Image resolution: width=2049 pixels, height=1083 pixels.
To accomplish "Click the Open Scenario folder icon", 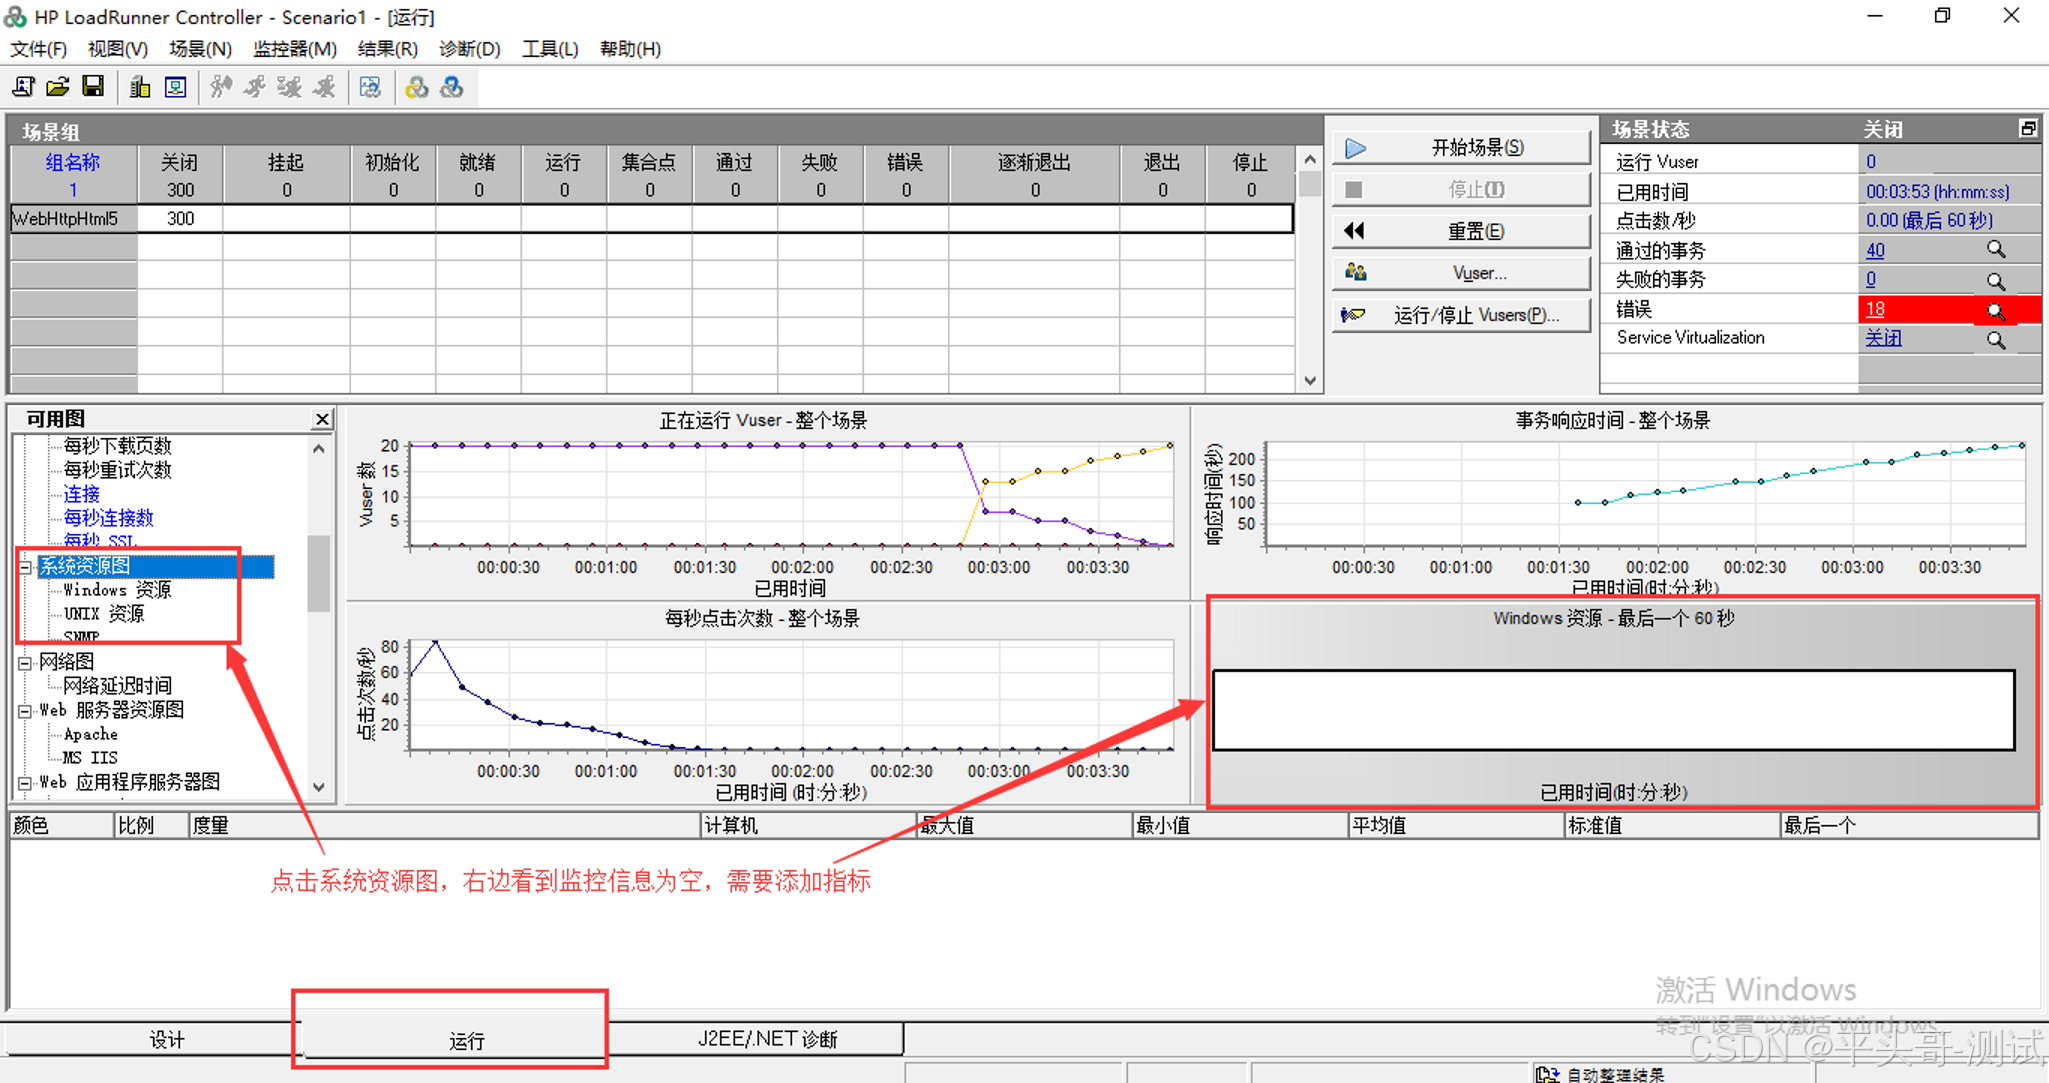I will [x=58, y=88].
